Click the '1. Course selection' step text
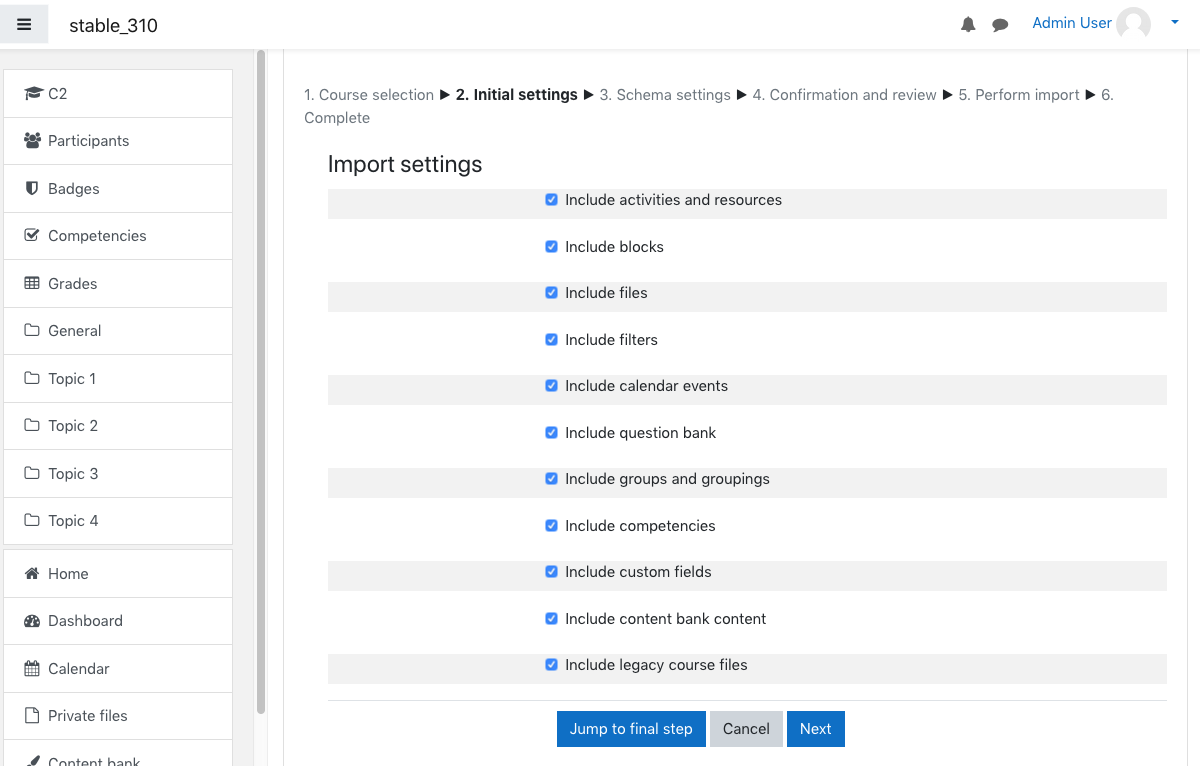The image size is (1200, 766). click(x=369, y=95)
